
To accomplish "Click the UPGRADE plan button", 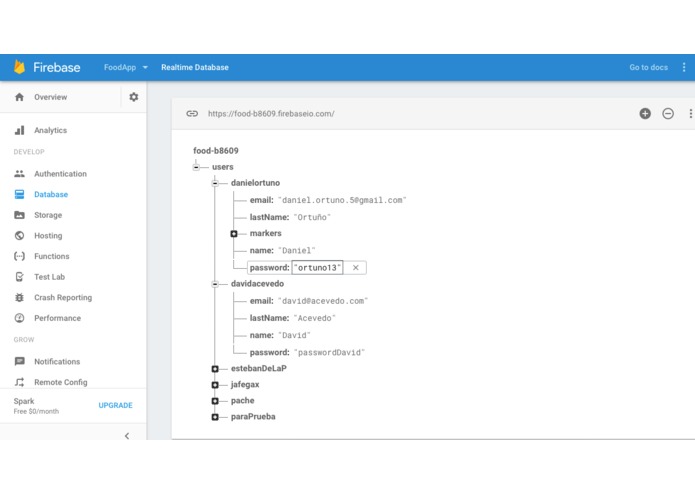I will (115, 405).
